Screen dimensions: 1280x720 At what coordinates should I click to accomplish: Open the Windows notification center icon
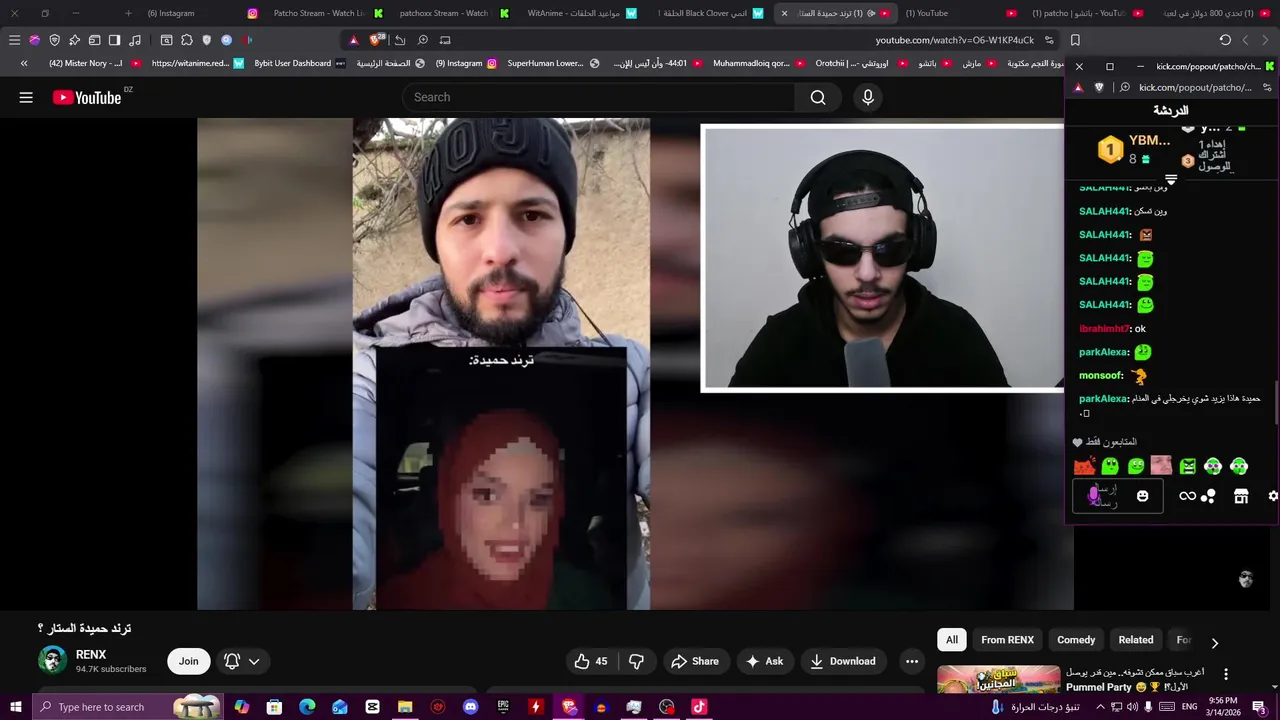coord(1259,707)
